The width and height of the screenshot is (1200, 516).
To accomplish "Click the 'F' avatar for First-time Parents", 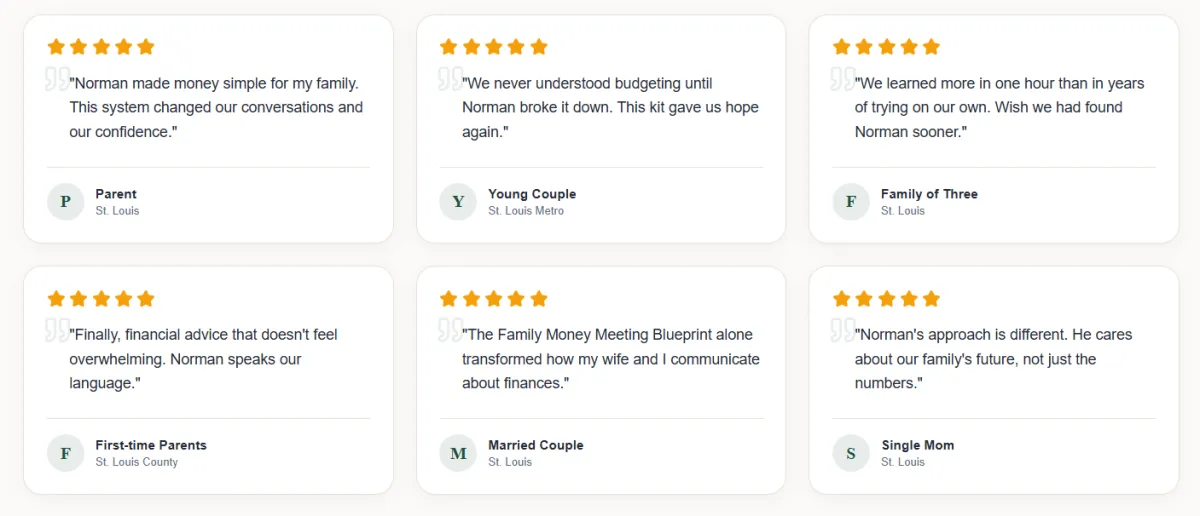I will 65,453.
